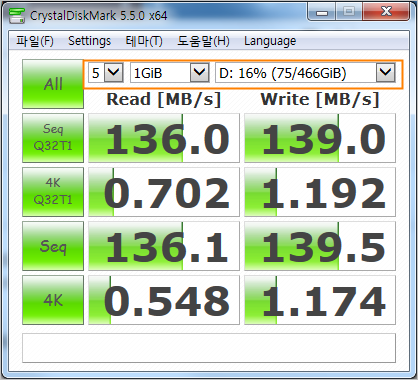
Task: Click the Seq Q32T1 write result 139.0
Action: coord(320,138)
